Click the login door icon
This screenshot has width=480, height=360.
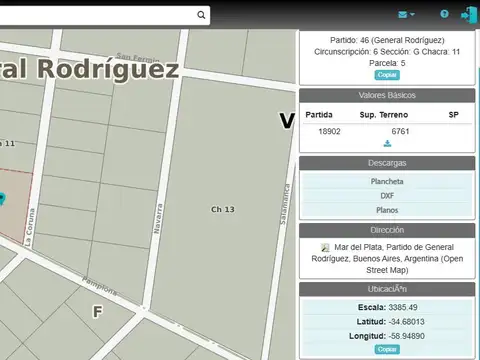469,15
